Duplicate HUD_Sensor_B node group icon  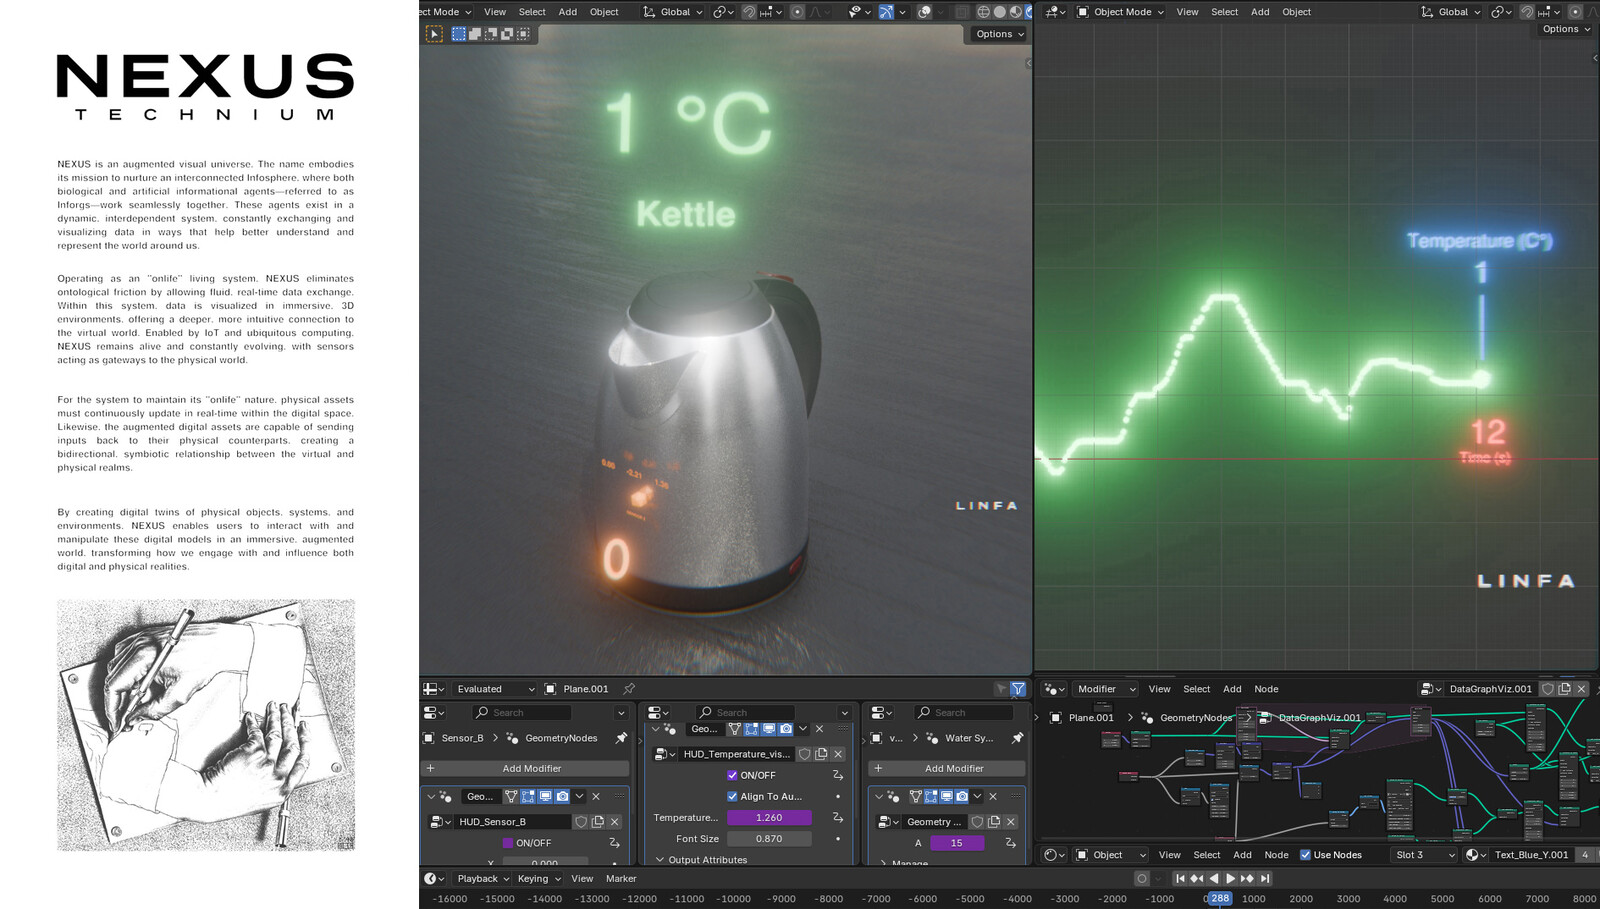click(598, 822)
